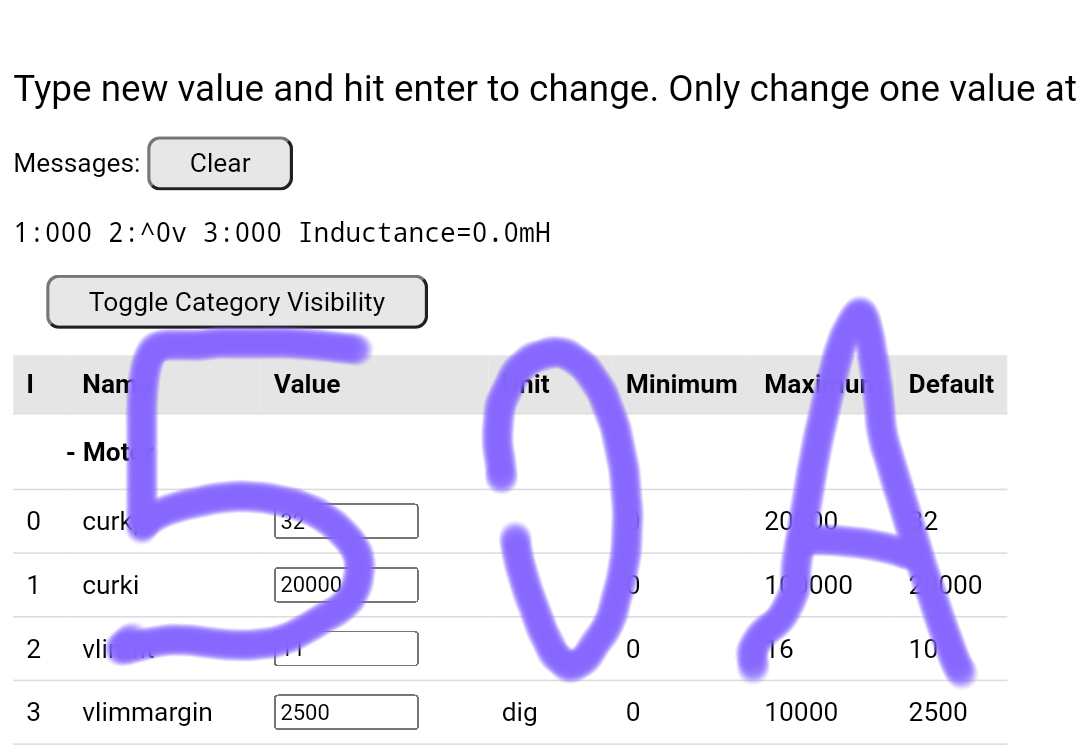Click the Toggle Category Visibility button
This screenshot has width=1080, height=750.
[x=237, y=302]
